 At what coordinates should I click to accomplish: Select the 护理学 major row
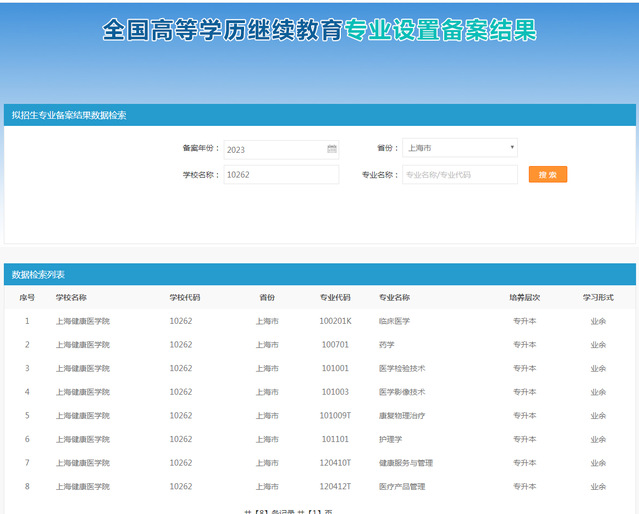[x=390, y=439]
